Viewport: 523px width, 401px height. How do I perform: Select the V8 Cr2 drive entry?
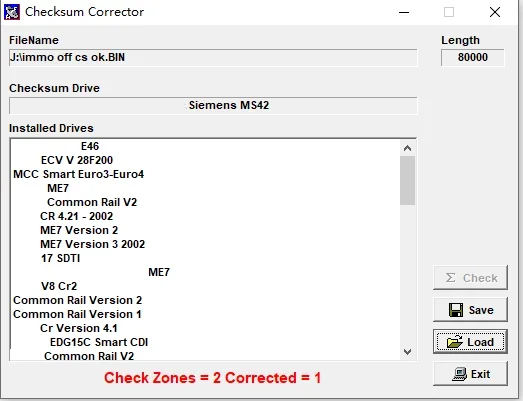click(59, 286)
